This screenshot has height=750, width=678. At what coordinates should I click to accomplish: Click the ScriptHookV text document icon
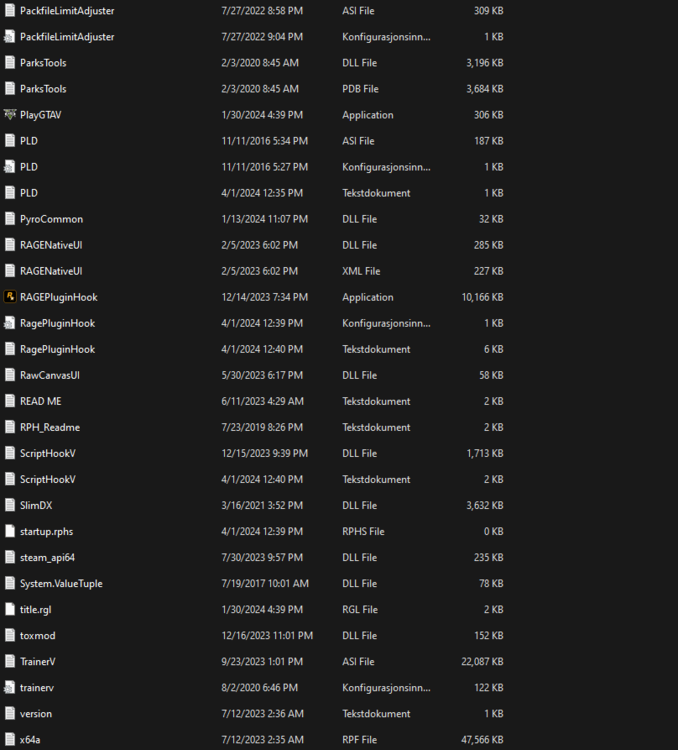click(x=10, y=479)
